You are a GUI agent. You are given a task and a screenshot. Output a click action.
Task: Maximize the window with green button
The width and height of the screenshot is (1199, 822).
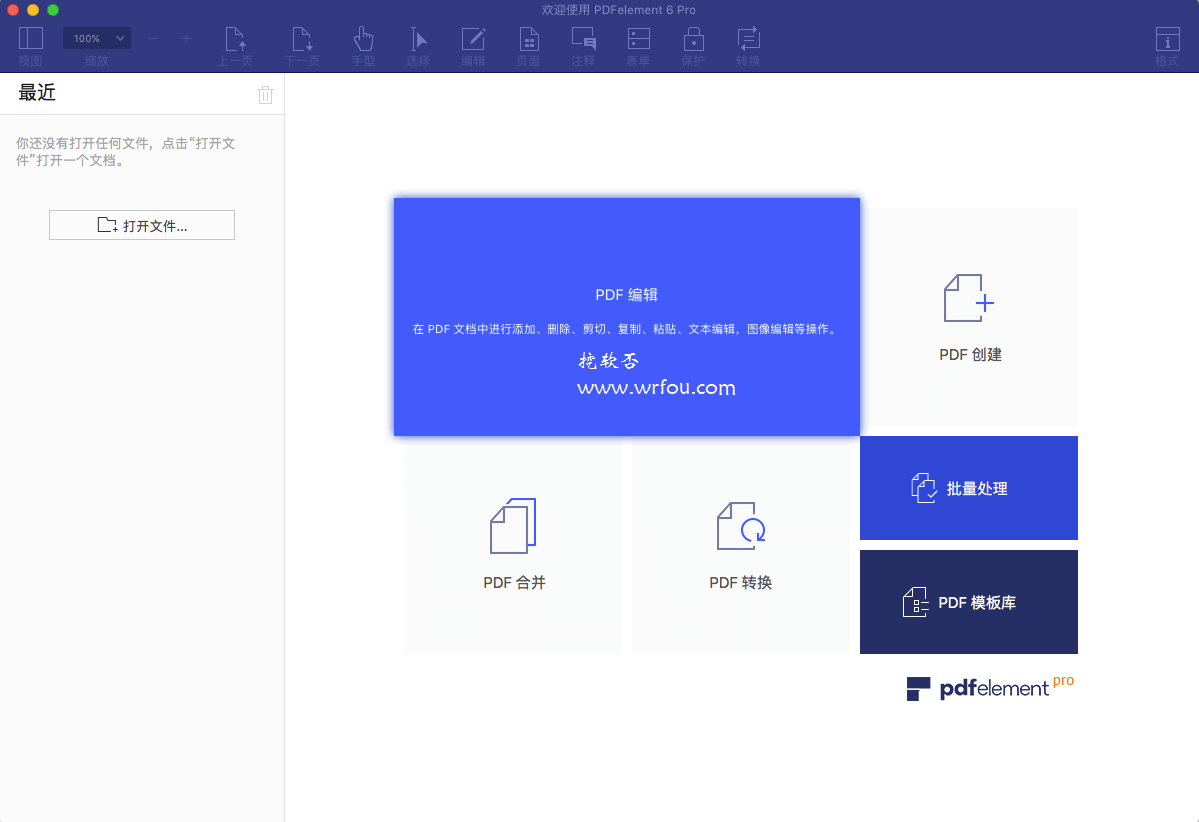point(53,10)
